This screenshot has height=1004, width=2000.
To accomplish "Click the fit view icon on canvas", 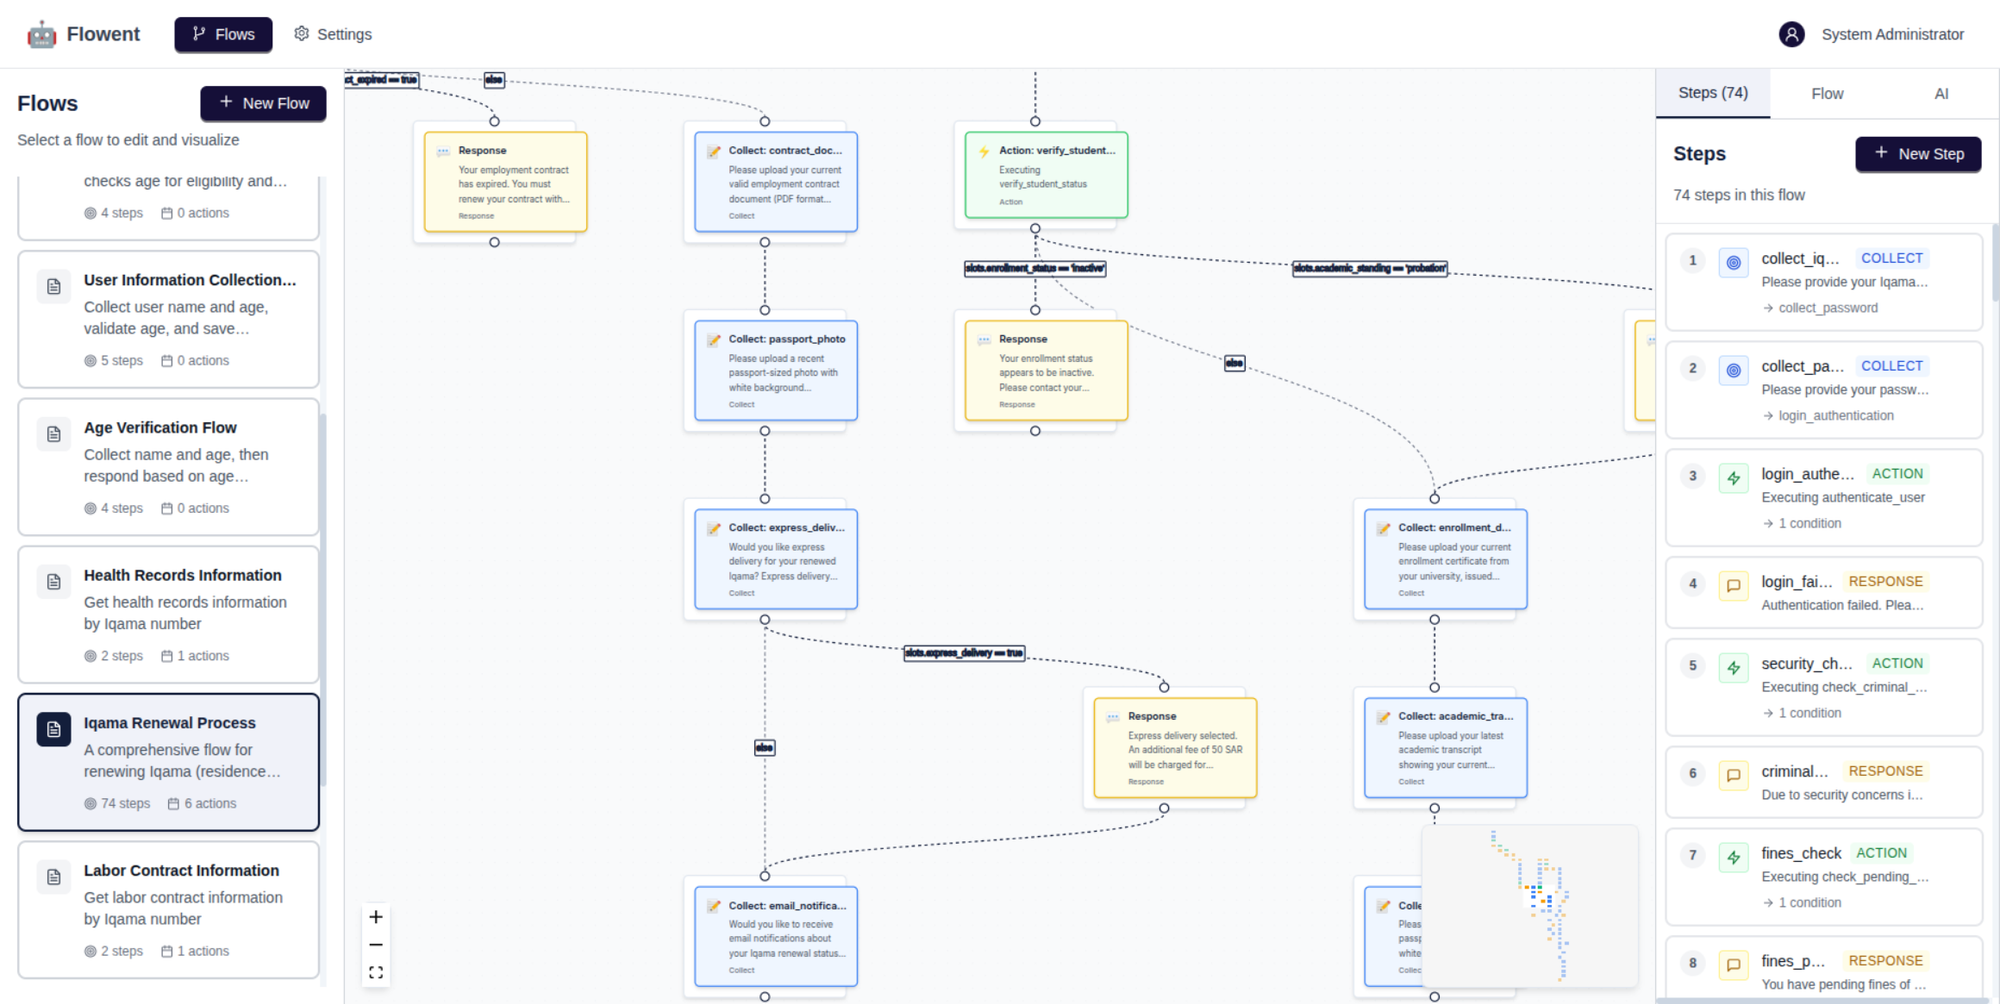I will (x=376, y=972).
